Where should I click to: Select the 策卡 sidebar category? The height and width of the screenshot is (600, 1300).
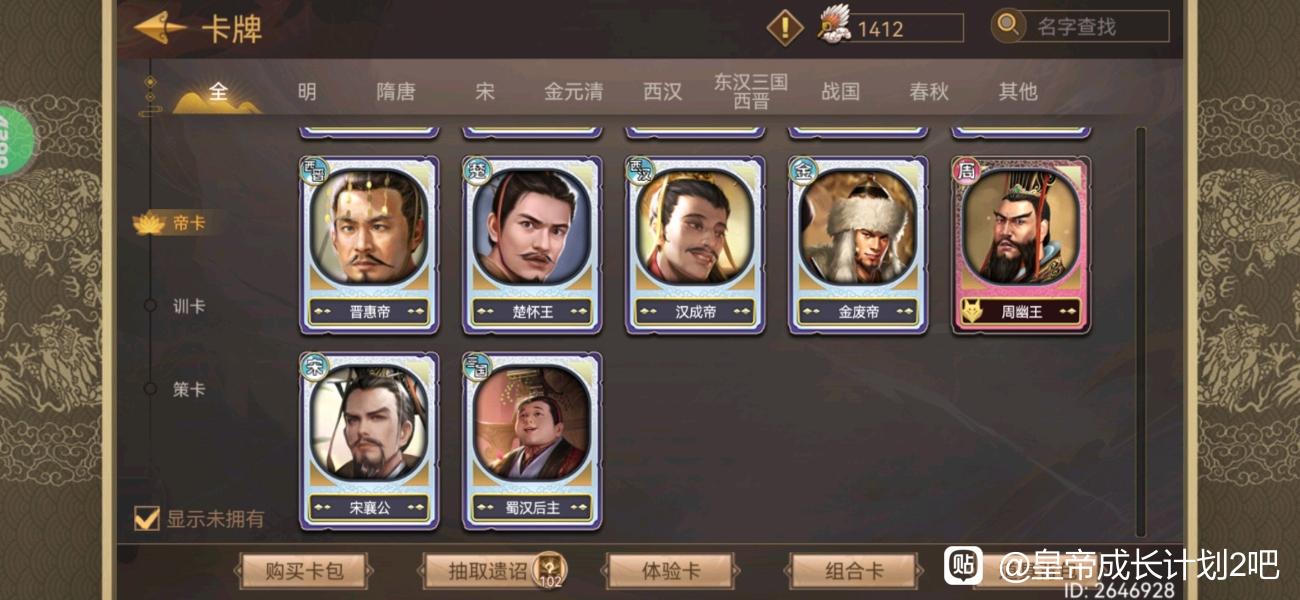coord(188,389)
